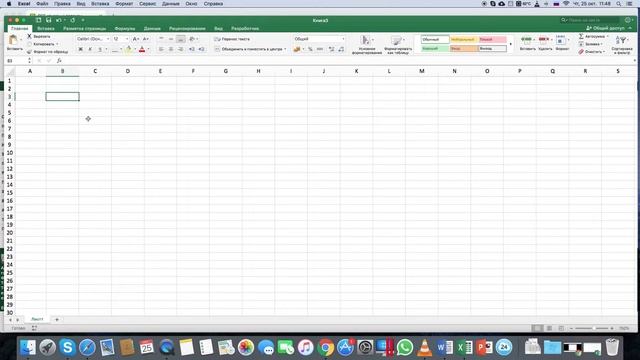The width and height of the screenshot is (640, 360).
Task: Click the add new sheet plus button
Action: pyautogui.click(x=57, y=320)
